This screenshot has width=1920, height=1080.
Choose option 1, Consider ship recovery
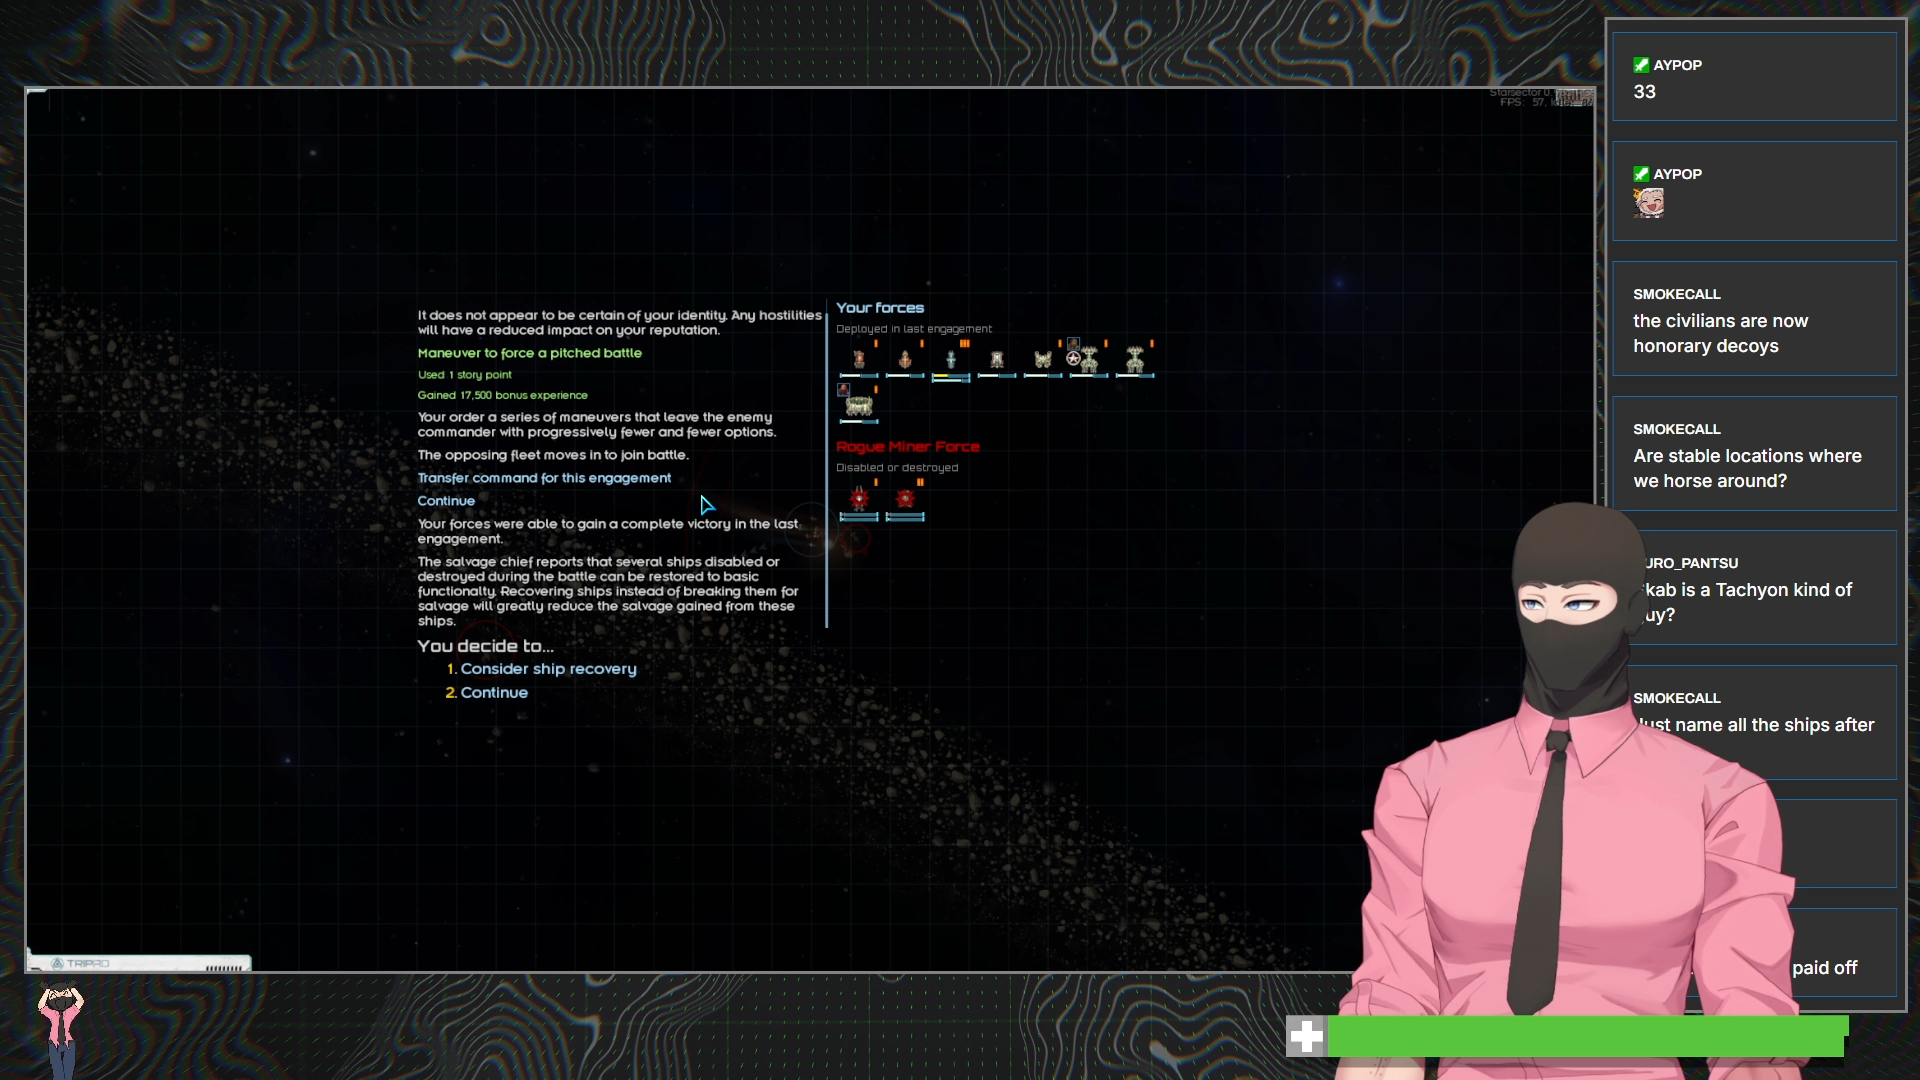click(x=547, y=669)
